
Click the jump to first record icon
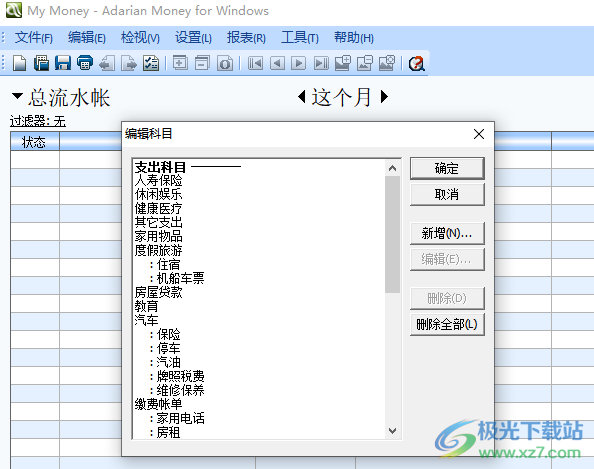(x=255, y=63)
